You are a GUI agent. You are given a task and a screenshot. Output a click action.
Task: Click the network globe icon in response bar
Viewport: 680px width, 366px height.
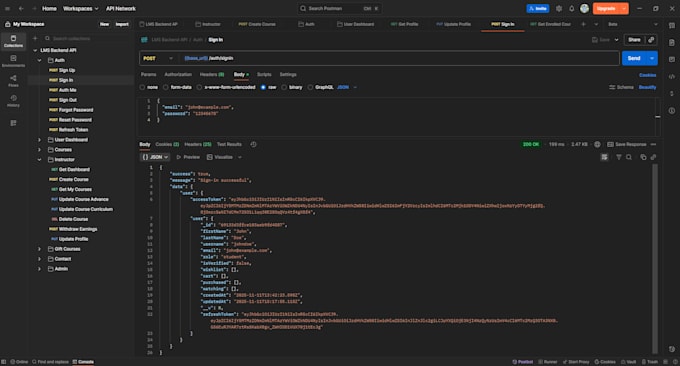click(x=597, y=144)
